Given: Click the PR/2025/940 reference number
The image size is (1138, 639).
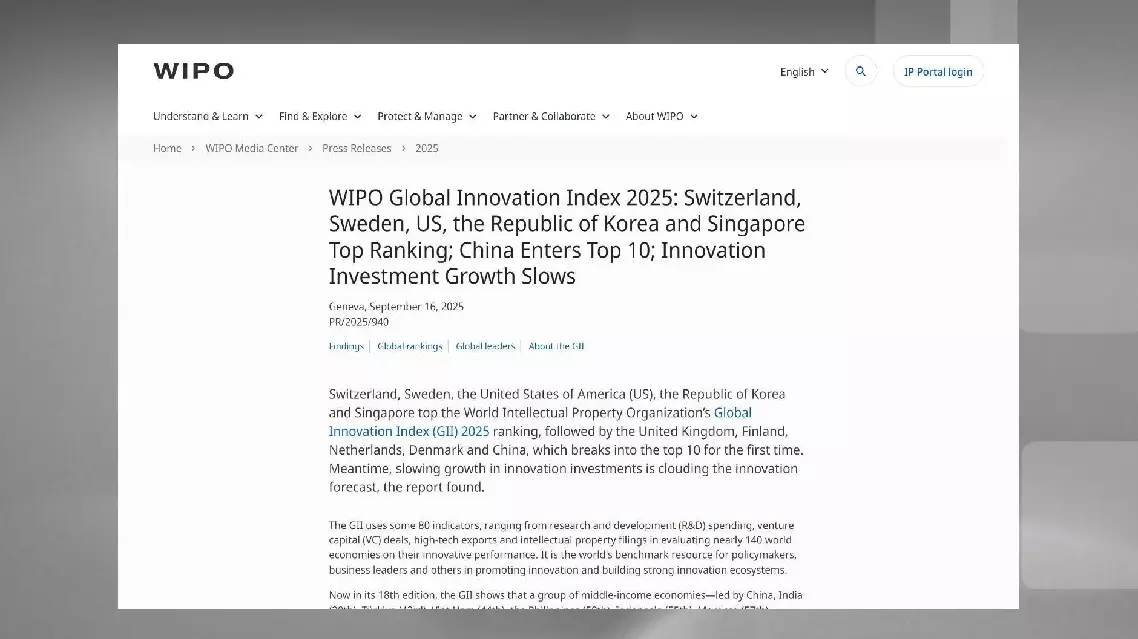Looking at the screenshot, I should pyautogui.click(x=359, y=322).
